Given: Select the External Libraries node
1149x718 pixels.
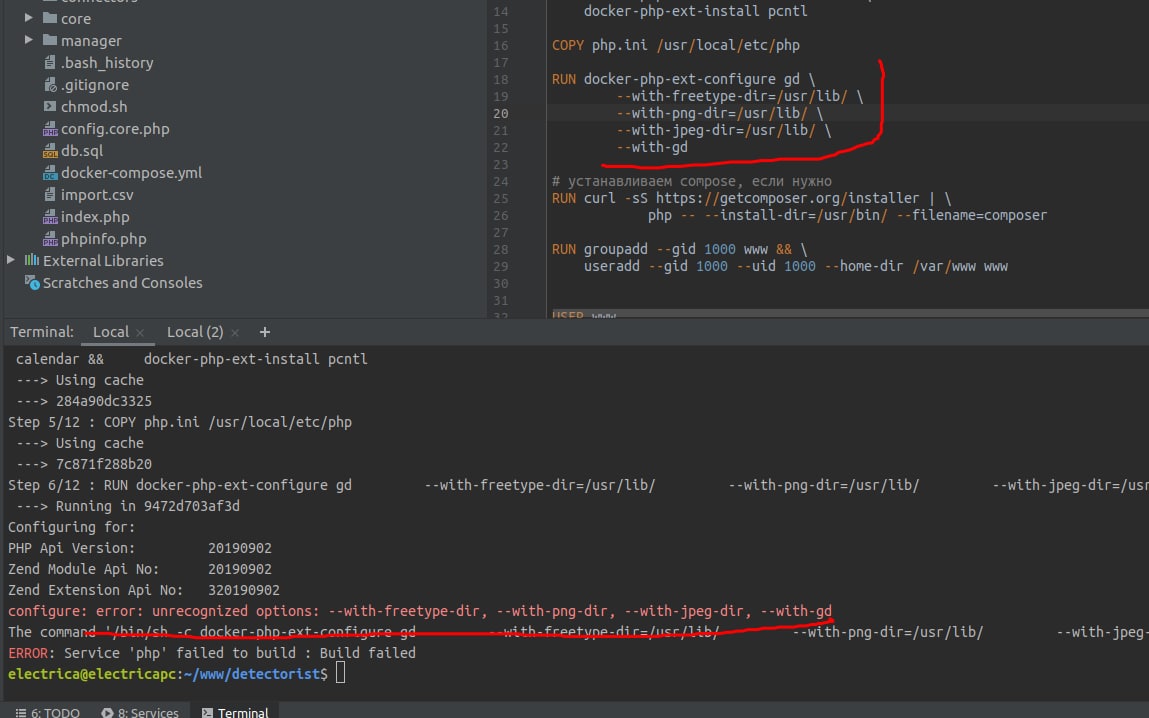Looking at the screenshot, I should point(103,261).
